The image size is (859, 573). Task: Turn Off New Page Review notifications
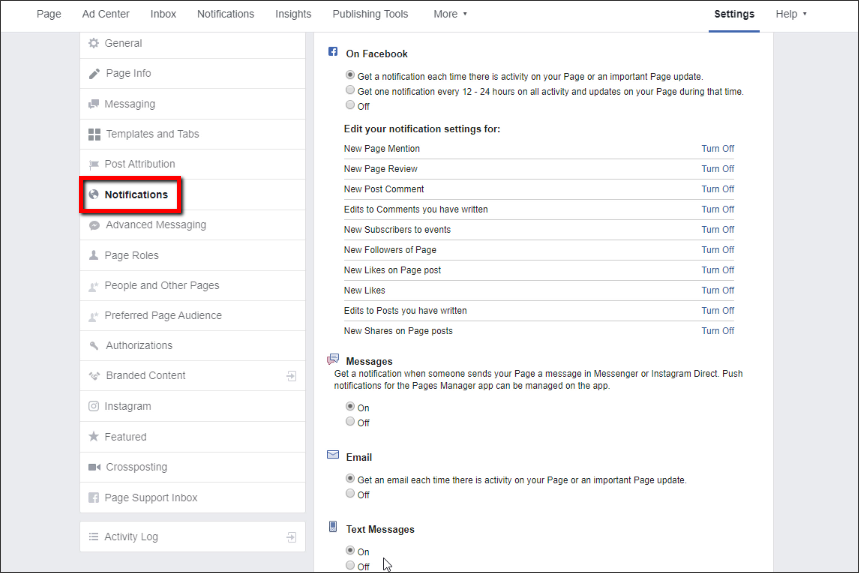[x=718, y=169]
